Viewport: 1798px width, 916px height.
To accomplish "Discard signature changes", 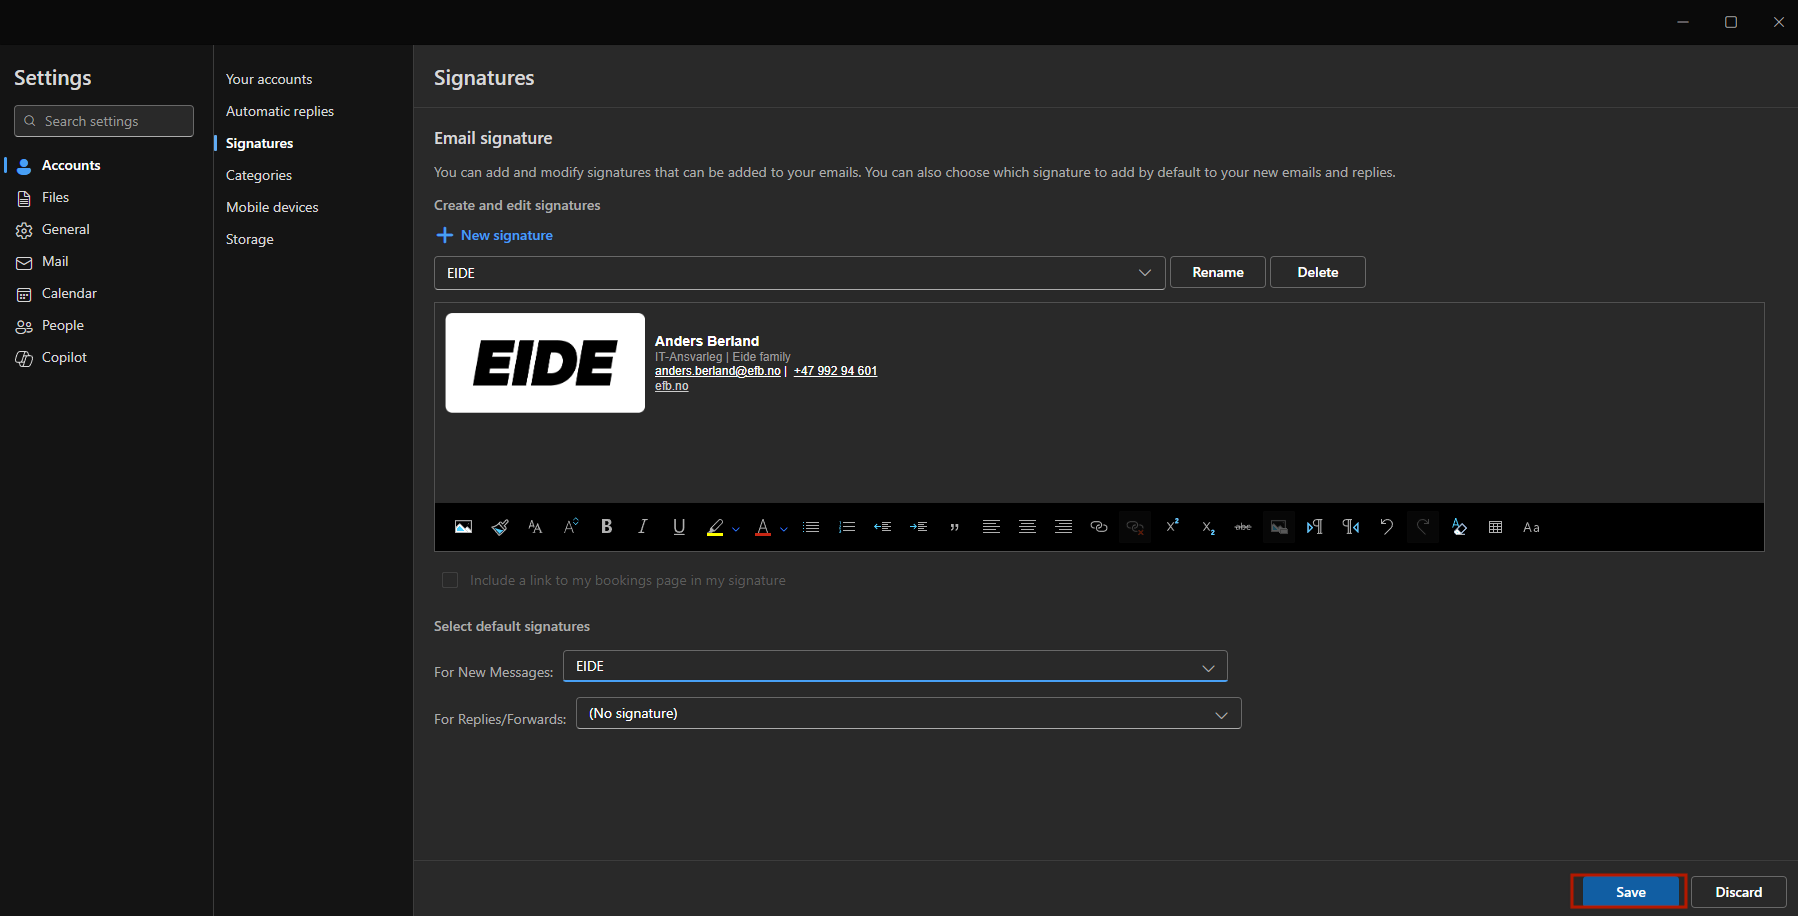I will pyautogui.click(x=1739, y=892).
